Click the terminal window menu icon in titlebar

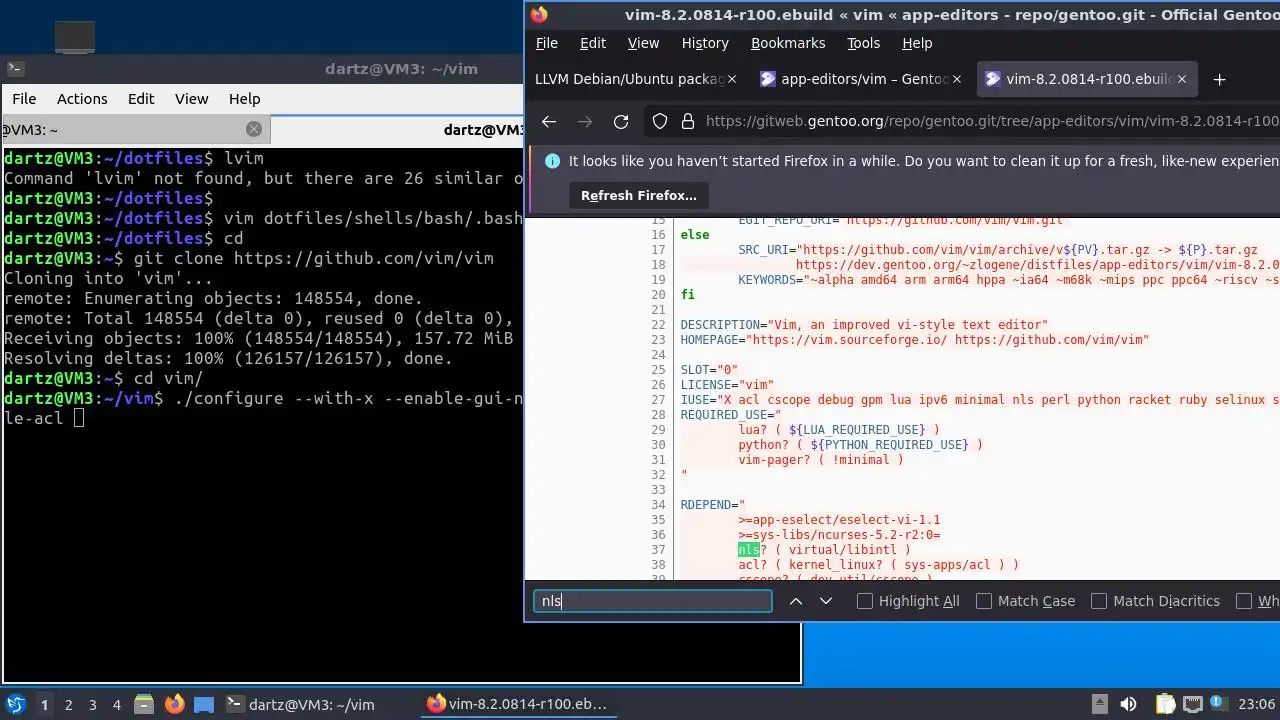[x=15, y=69]
